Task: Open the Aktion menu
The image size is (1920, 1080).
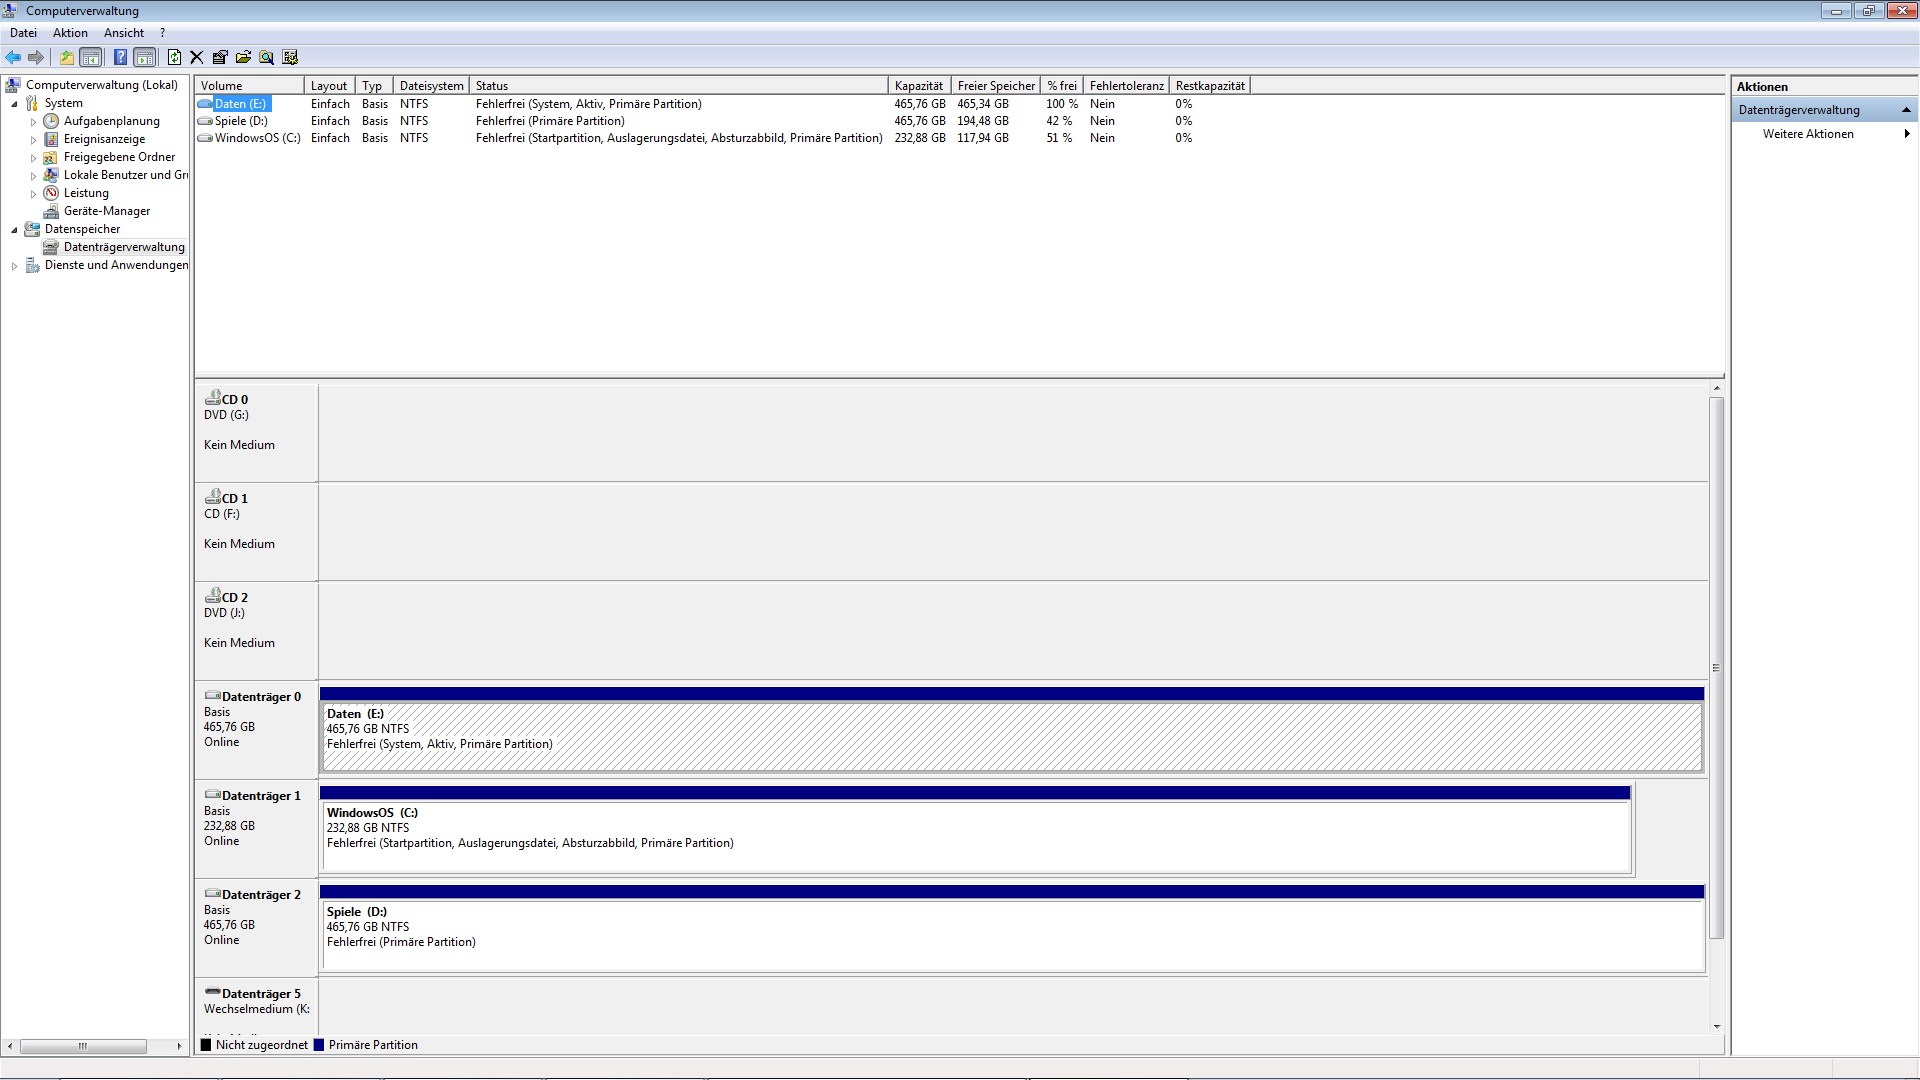Action: [70, 33]
